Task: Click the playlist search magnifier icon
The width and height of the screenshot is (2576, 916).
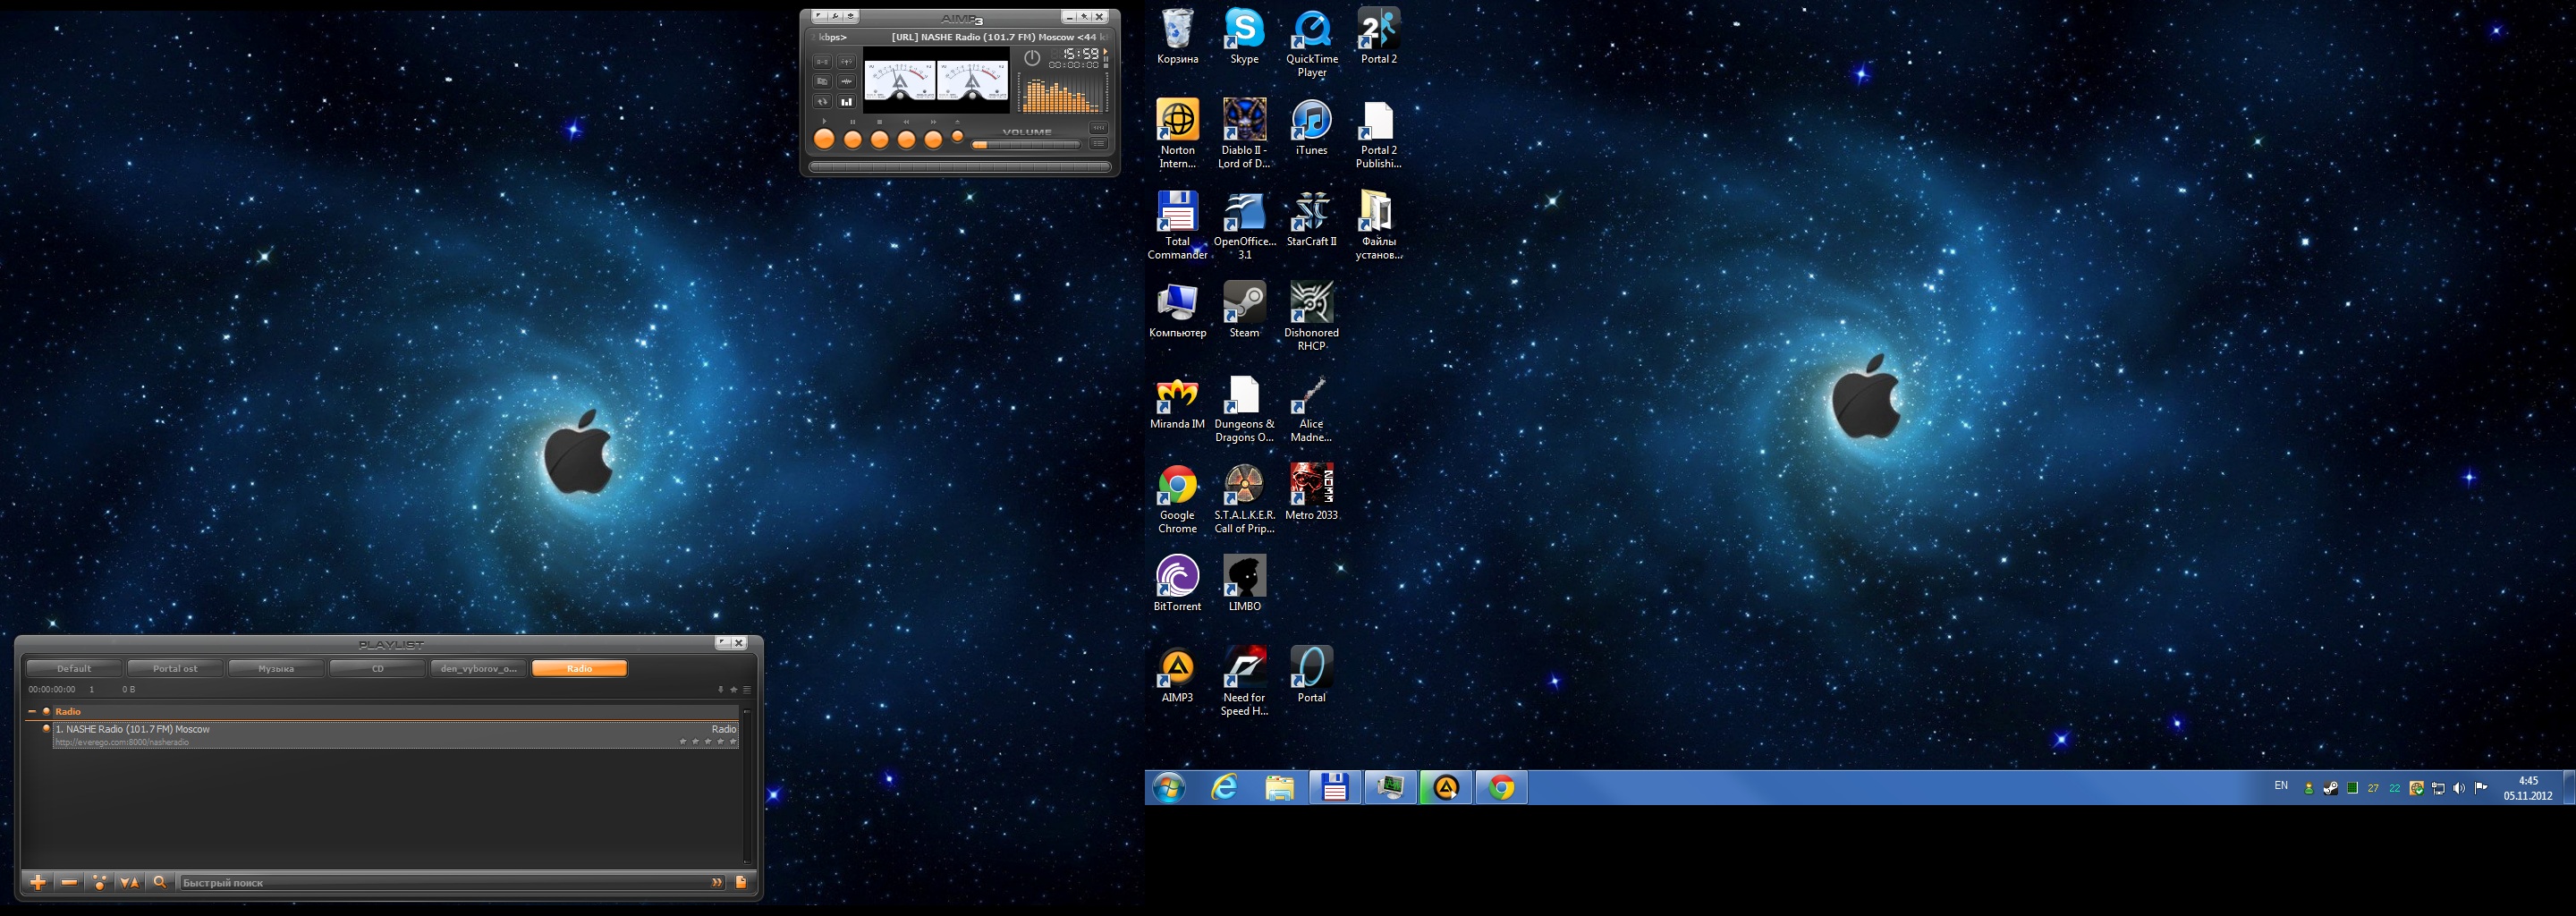Action: click(160, 883)
